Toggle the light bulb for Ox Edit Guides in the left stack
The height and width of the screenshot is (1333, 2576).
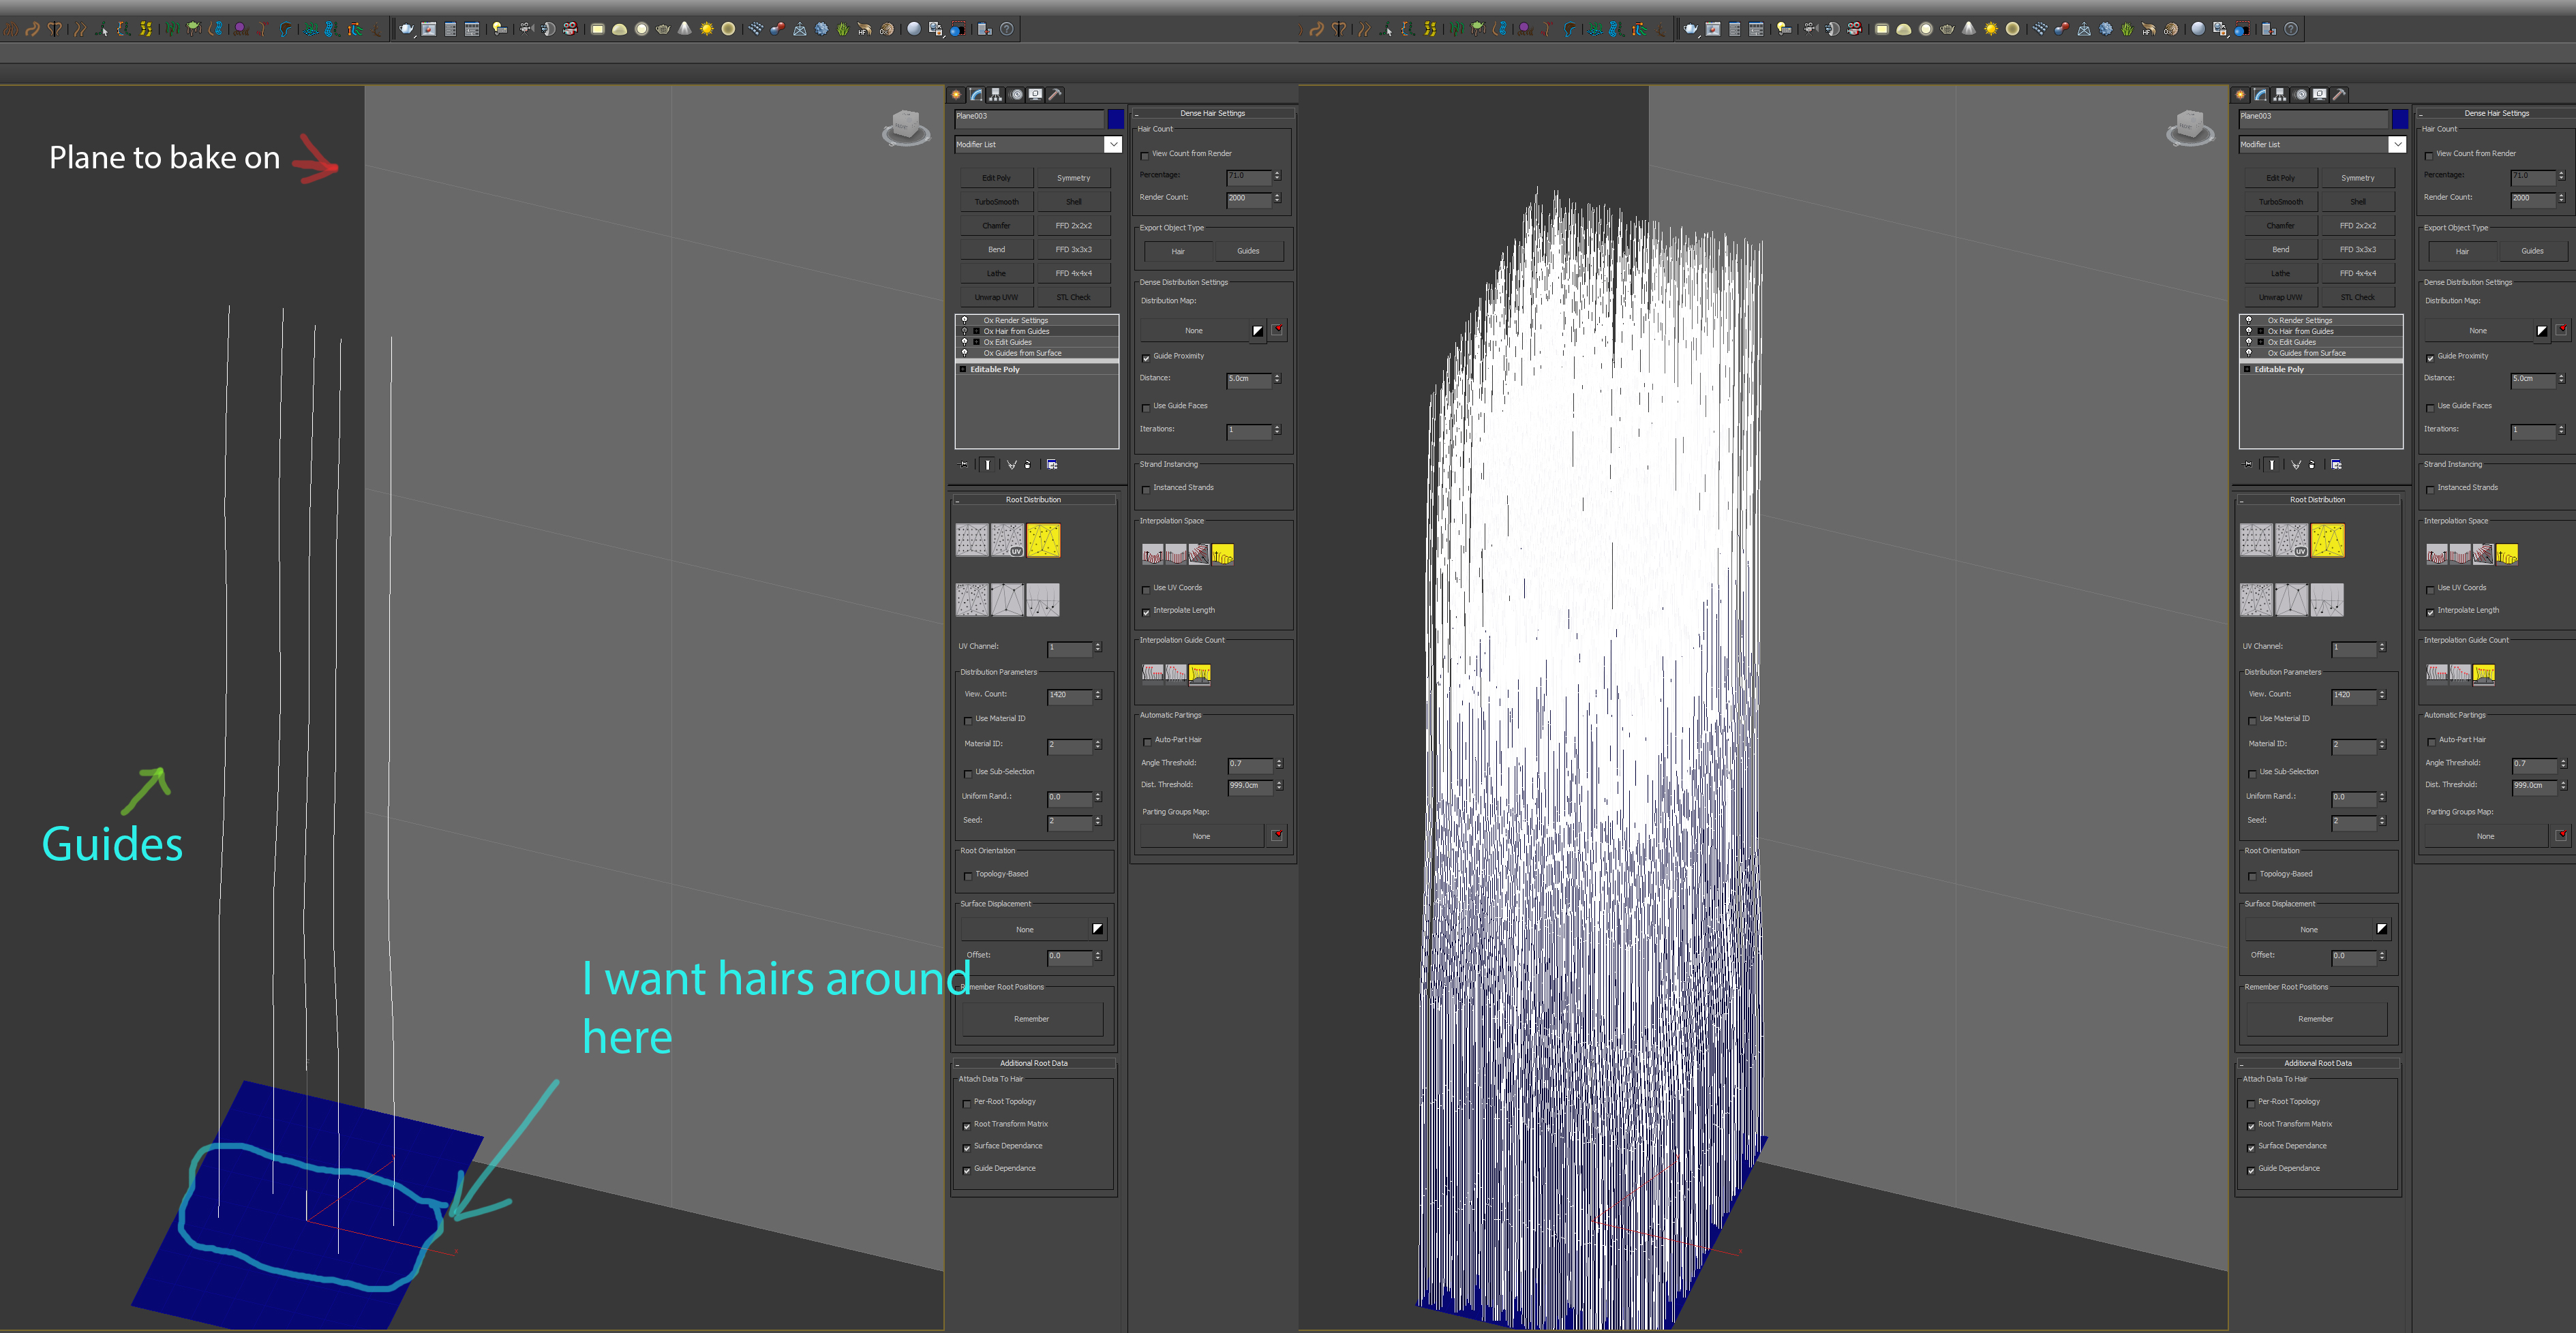964,342
